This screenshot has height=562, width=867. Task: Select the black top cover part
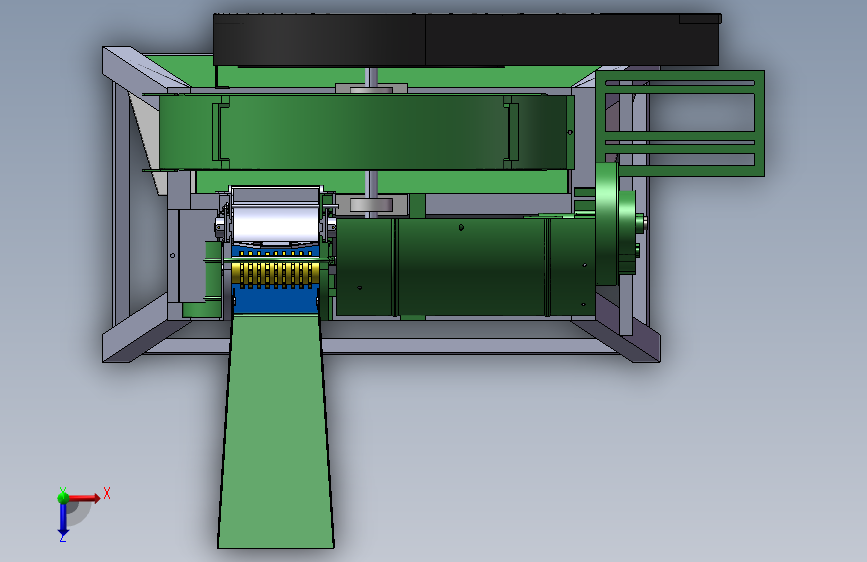467,40
